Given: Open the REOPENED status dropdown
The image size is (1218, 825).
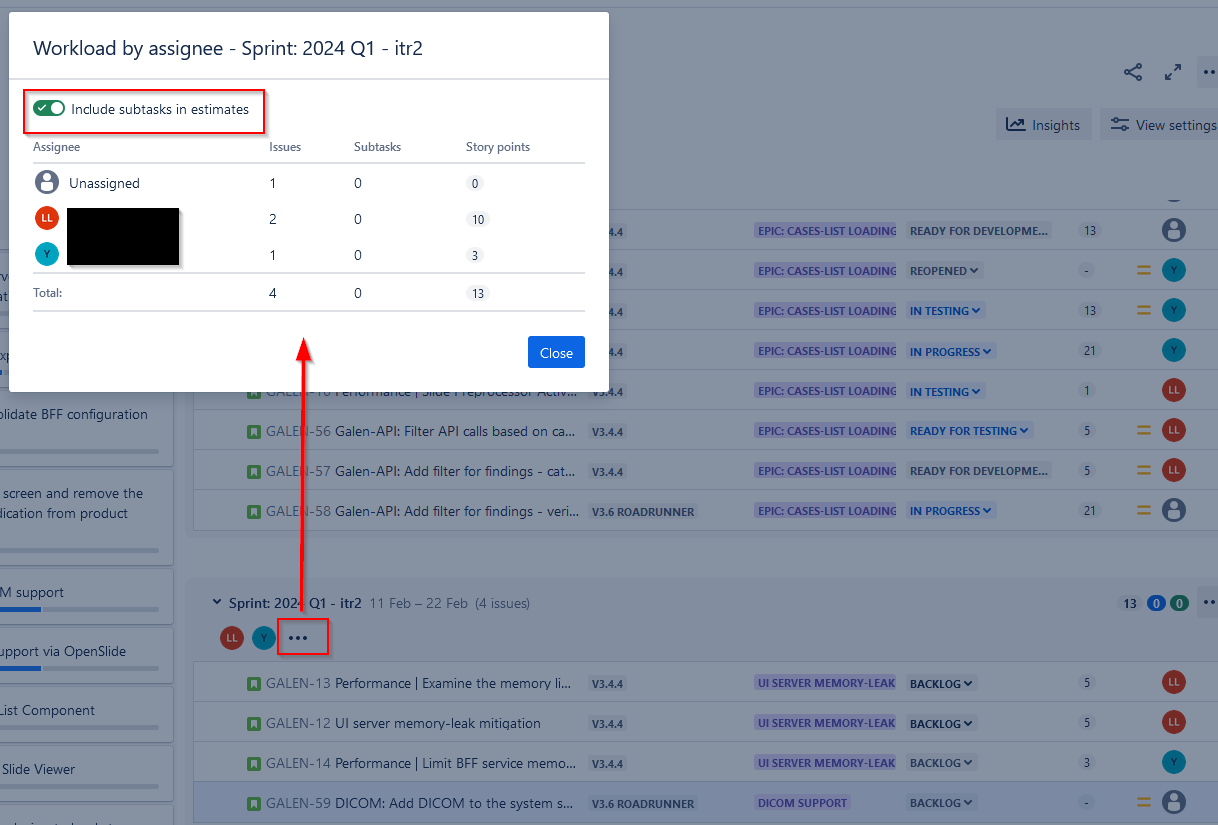Looking at the screenshot, I should (x=945, y=271).
